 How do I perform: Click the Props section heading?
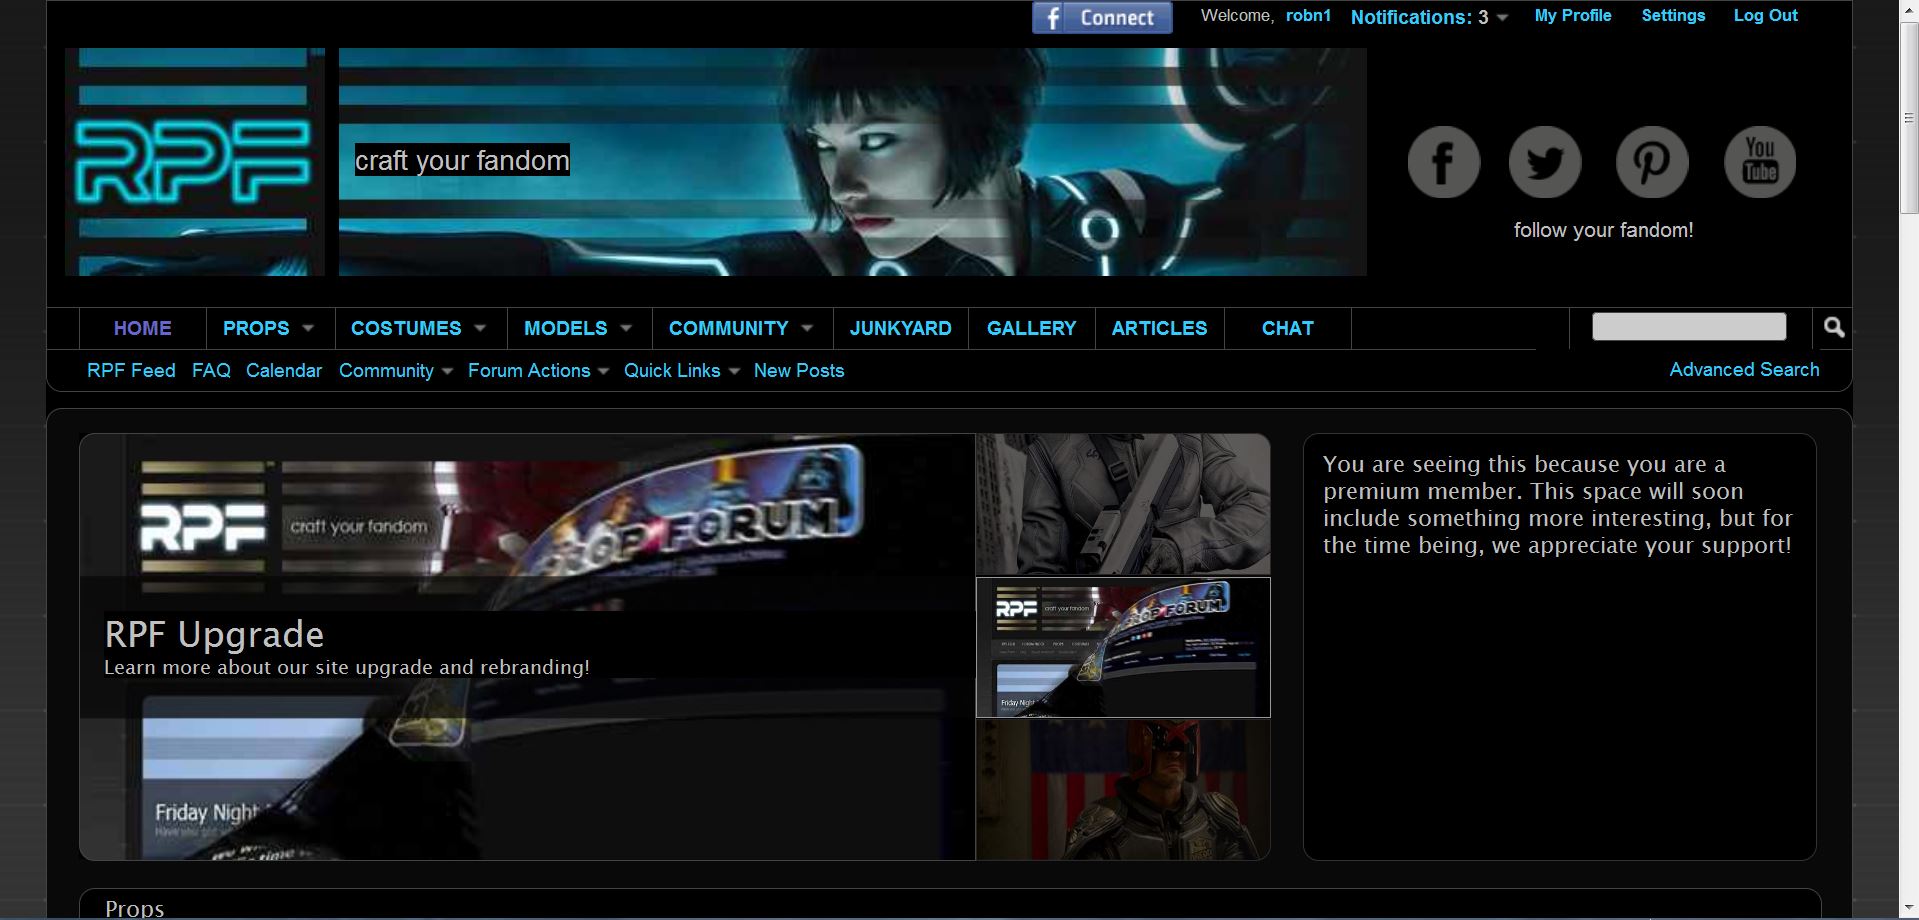[134, 908]
